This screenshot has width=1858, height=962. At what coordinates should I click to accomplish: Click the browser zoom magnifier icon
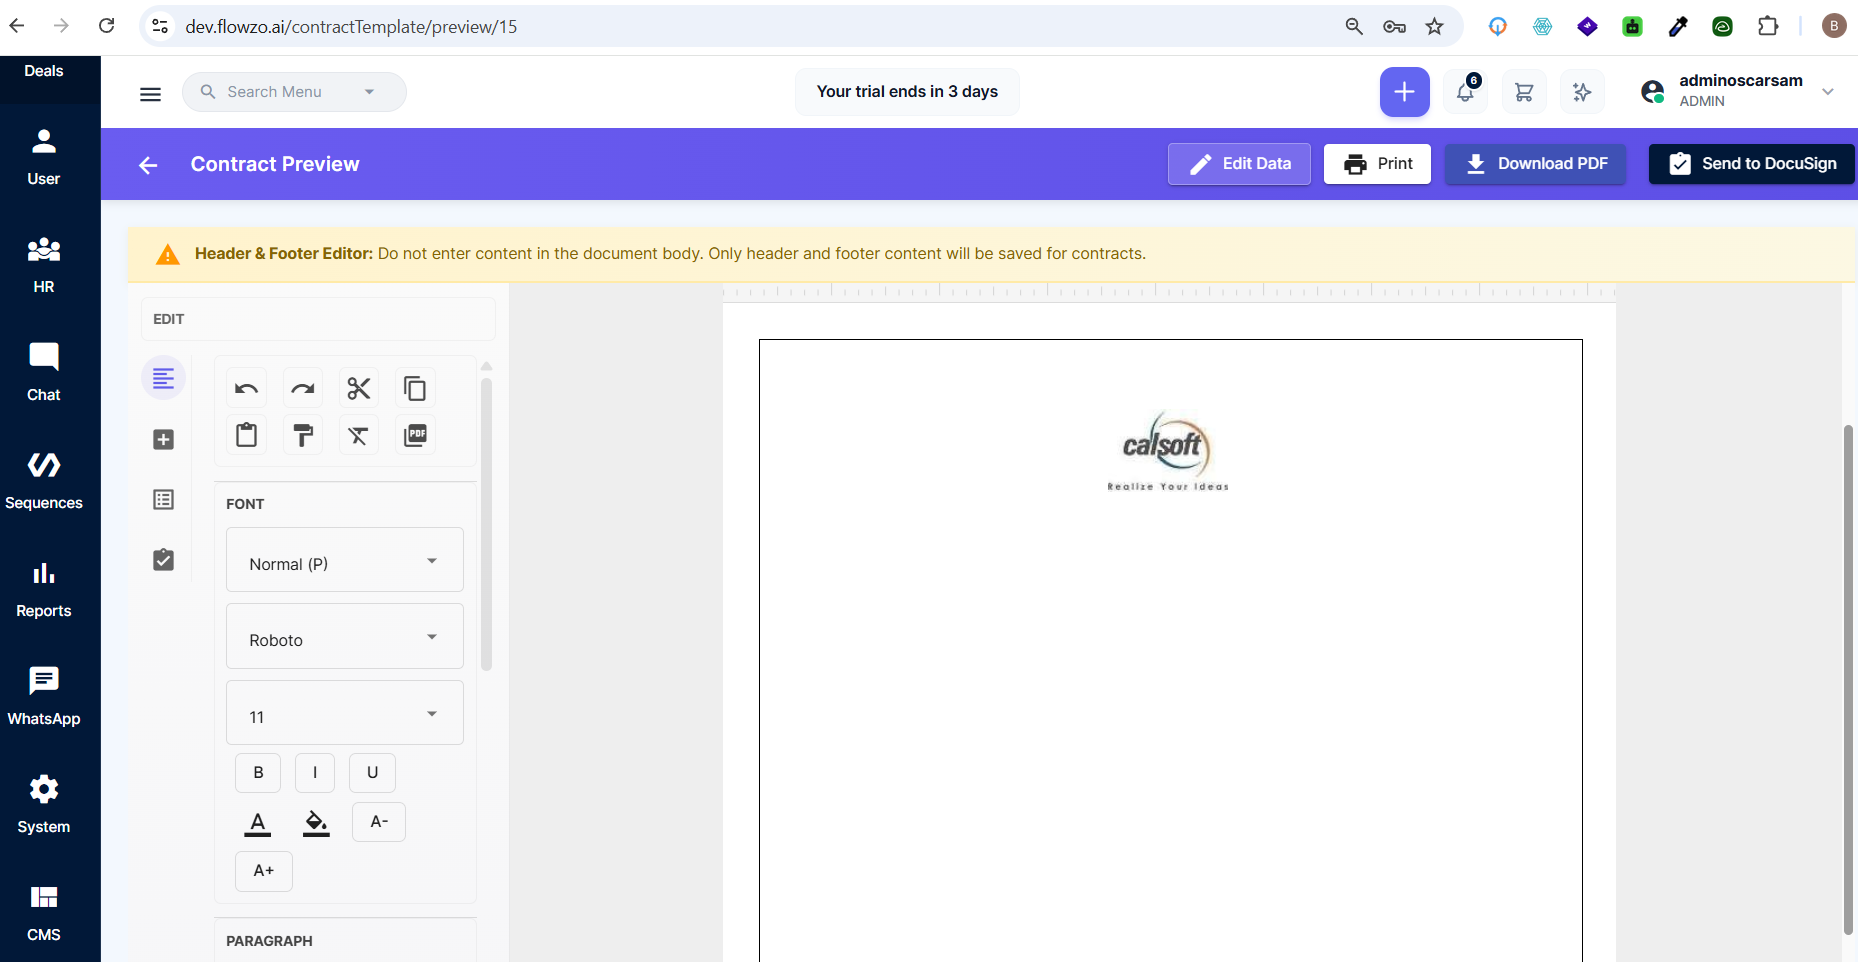pos(1354,26)
